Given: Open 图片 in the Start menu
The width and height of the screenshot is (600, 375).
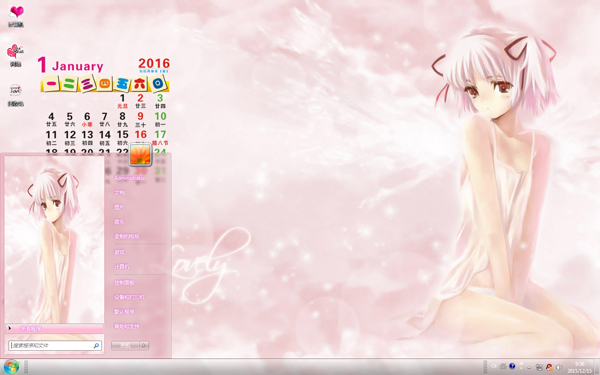Looking at the screenshot, I should point(119,207).
